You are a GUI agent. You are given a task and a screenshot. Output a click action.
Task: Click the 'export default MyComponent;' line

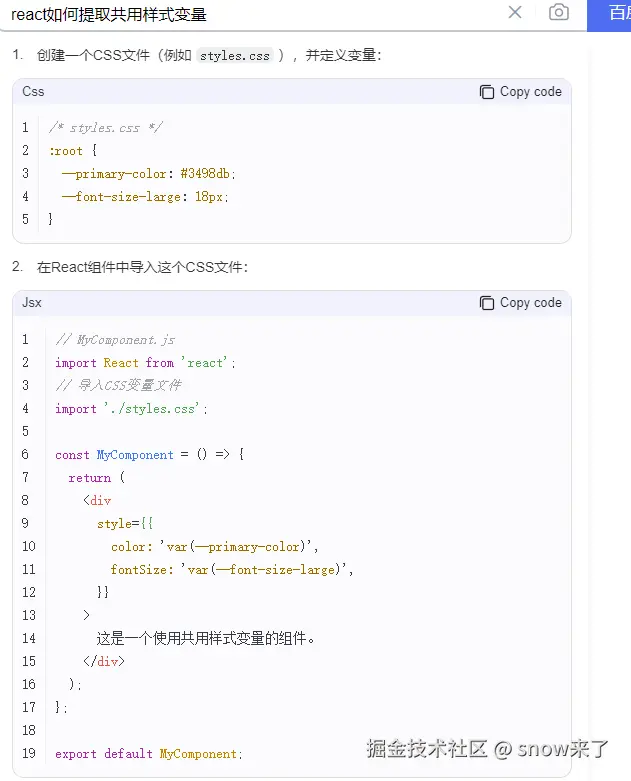pyautogui.click(x=149, y=754)
